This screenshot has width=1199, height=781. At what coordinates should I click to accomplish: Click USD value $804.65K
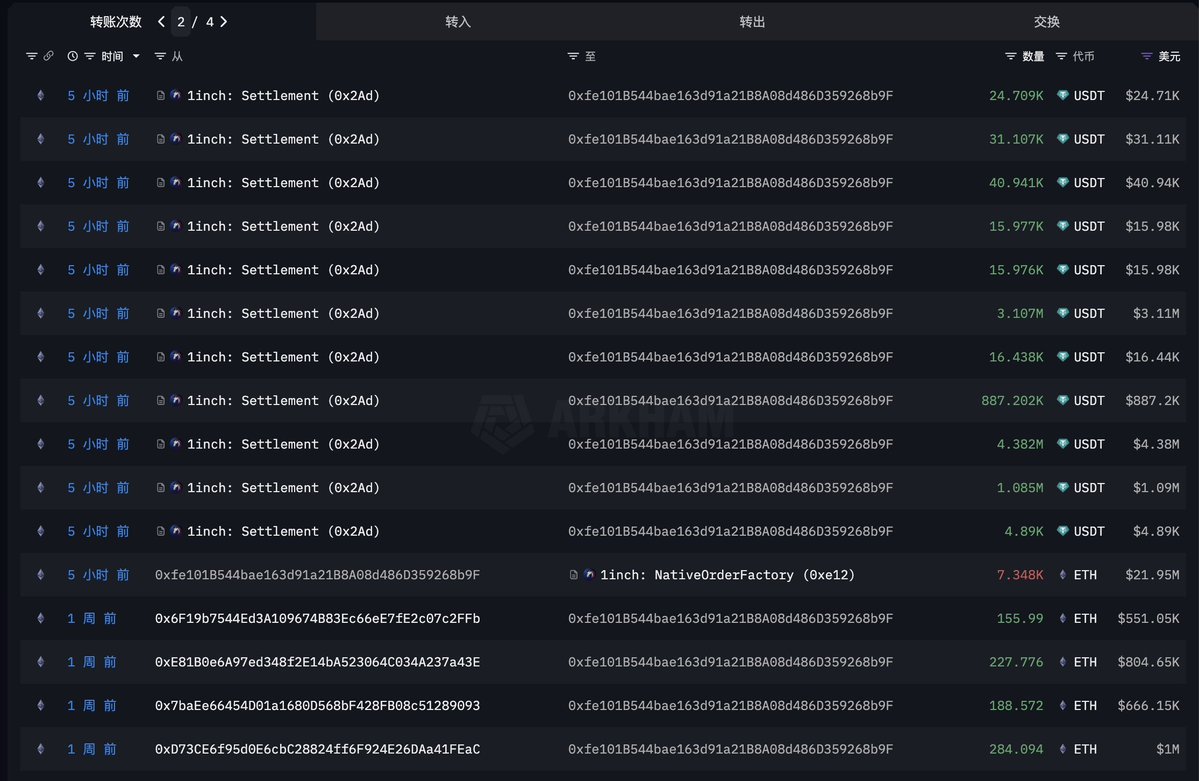pyautogui.click(x=1148, y=662)
